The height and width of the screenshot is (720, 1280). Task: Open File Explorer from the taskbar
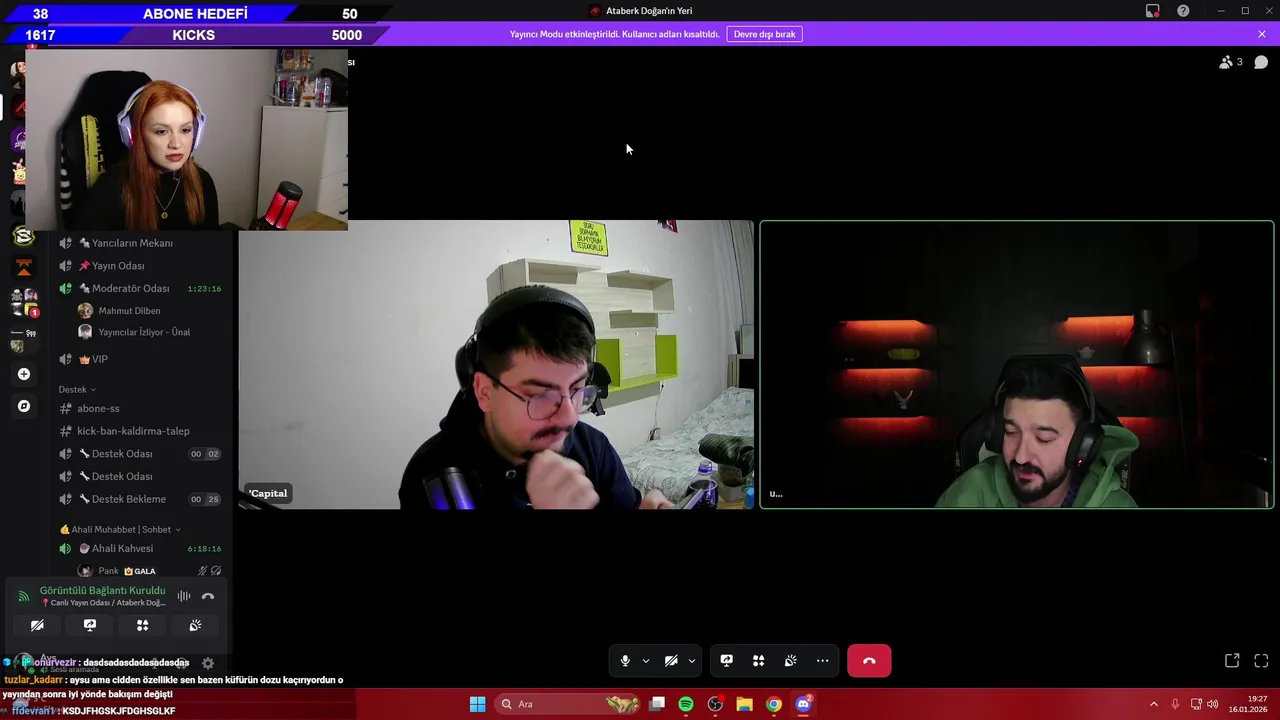pos(744,704)
